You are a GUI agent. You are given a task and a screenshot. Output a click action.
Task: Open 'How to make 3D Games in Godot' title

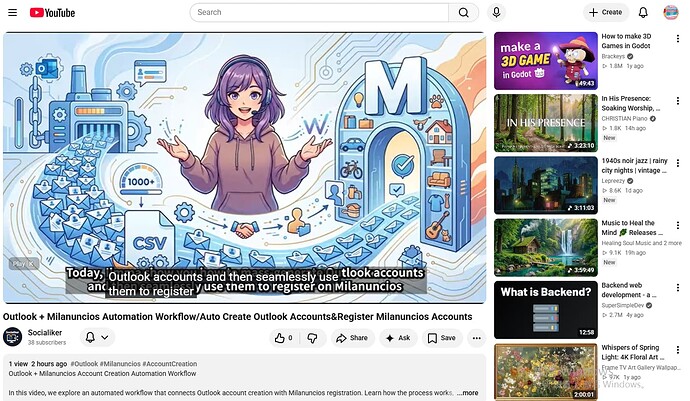(x=626, y=41)
